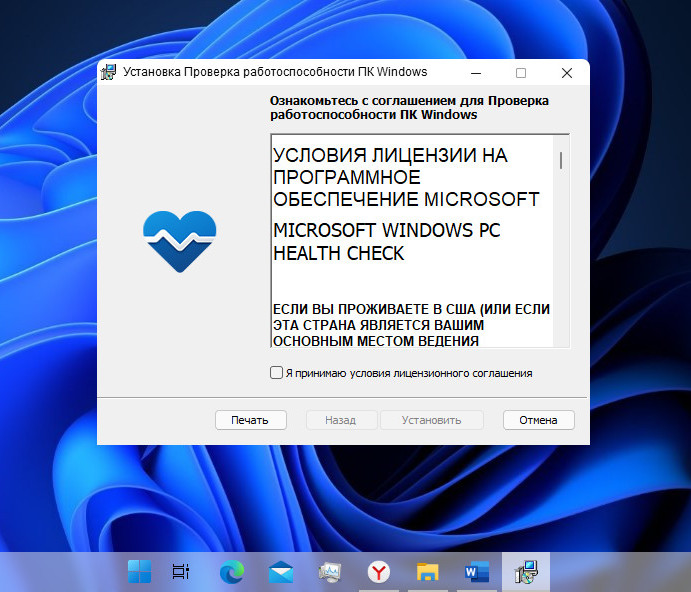Open the Mail app on taskbar

point(281,572)
